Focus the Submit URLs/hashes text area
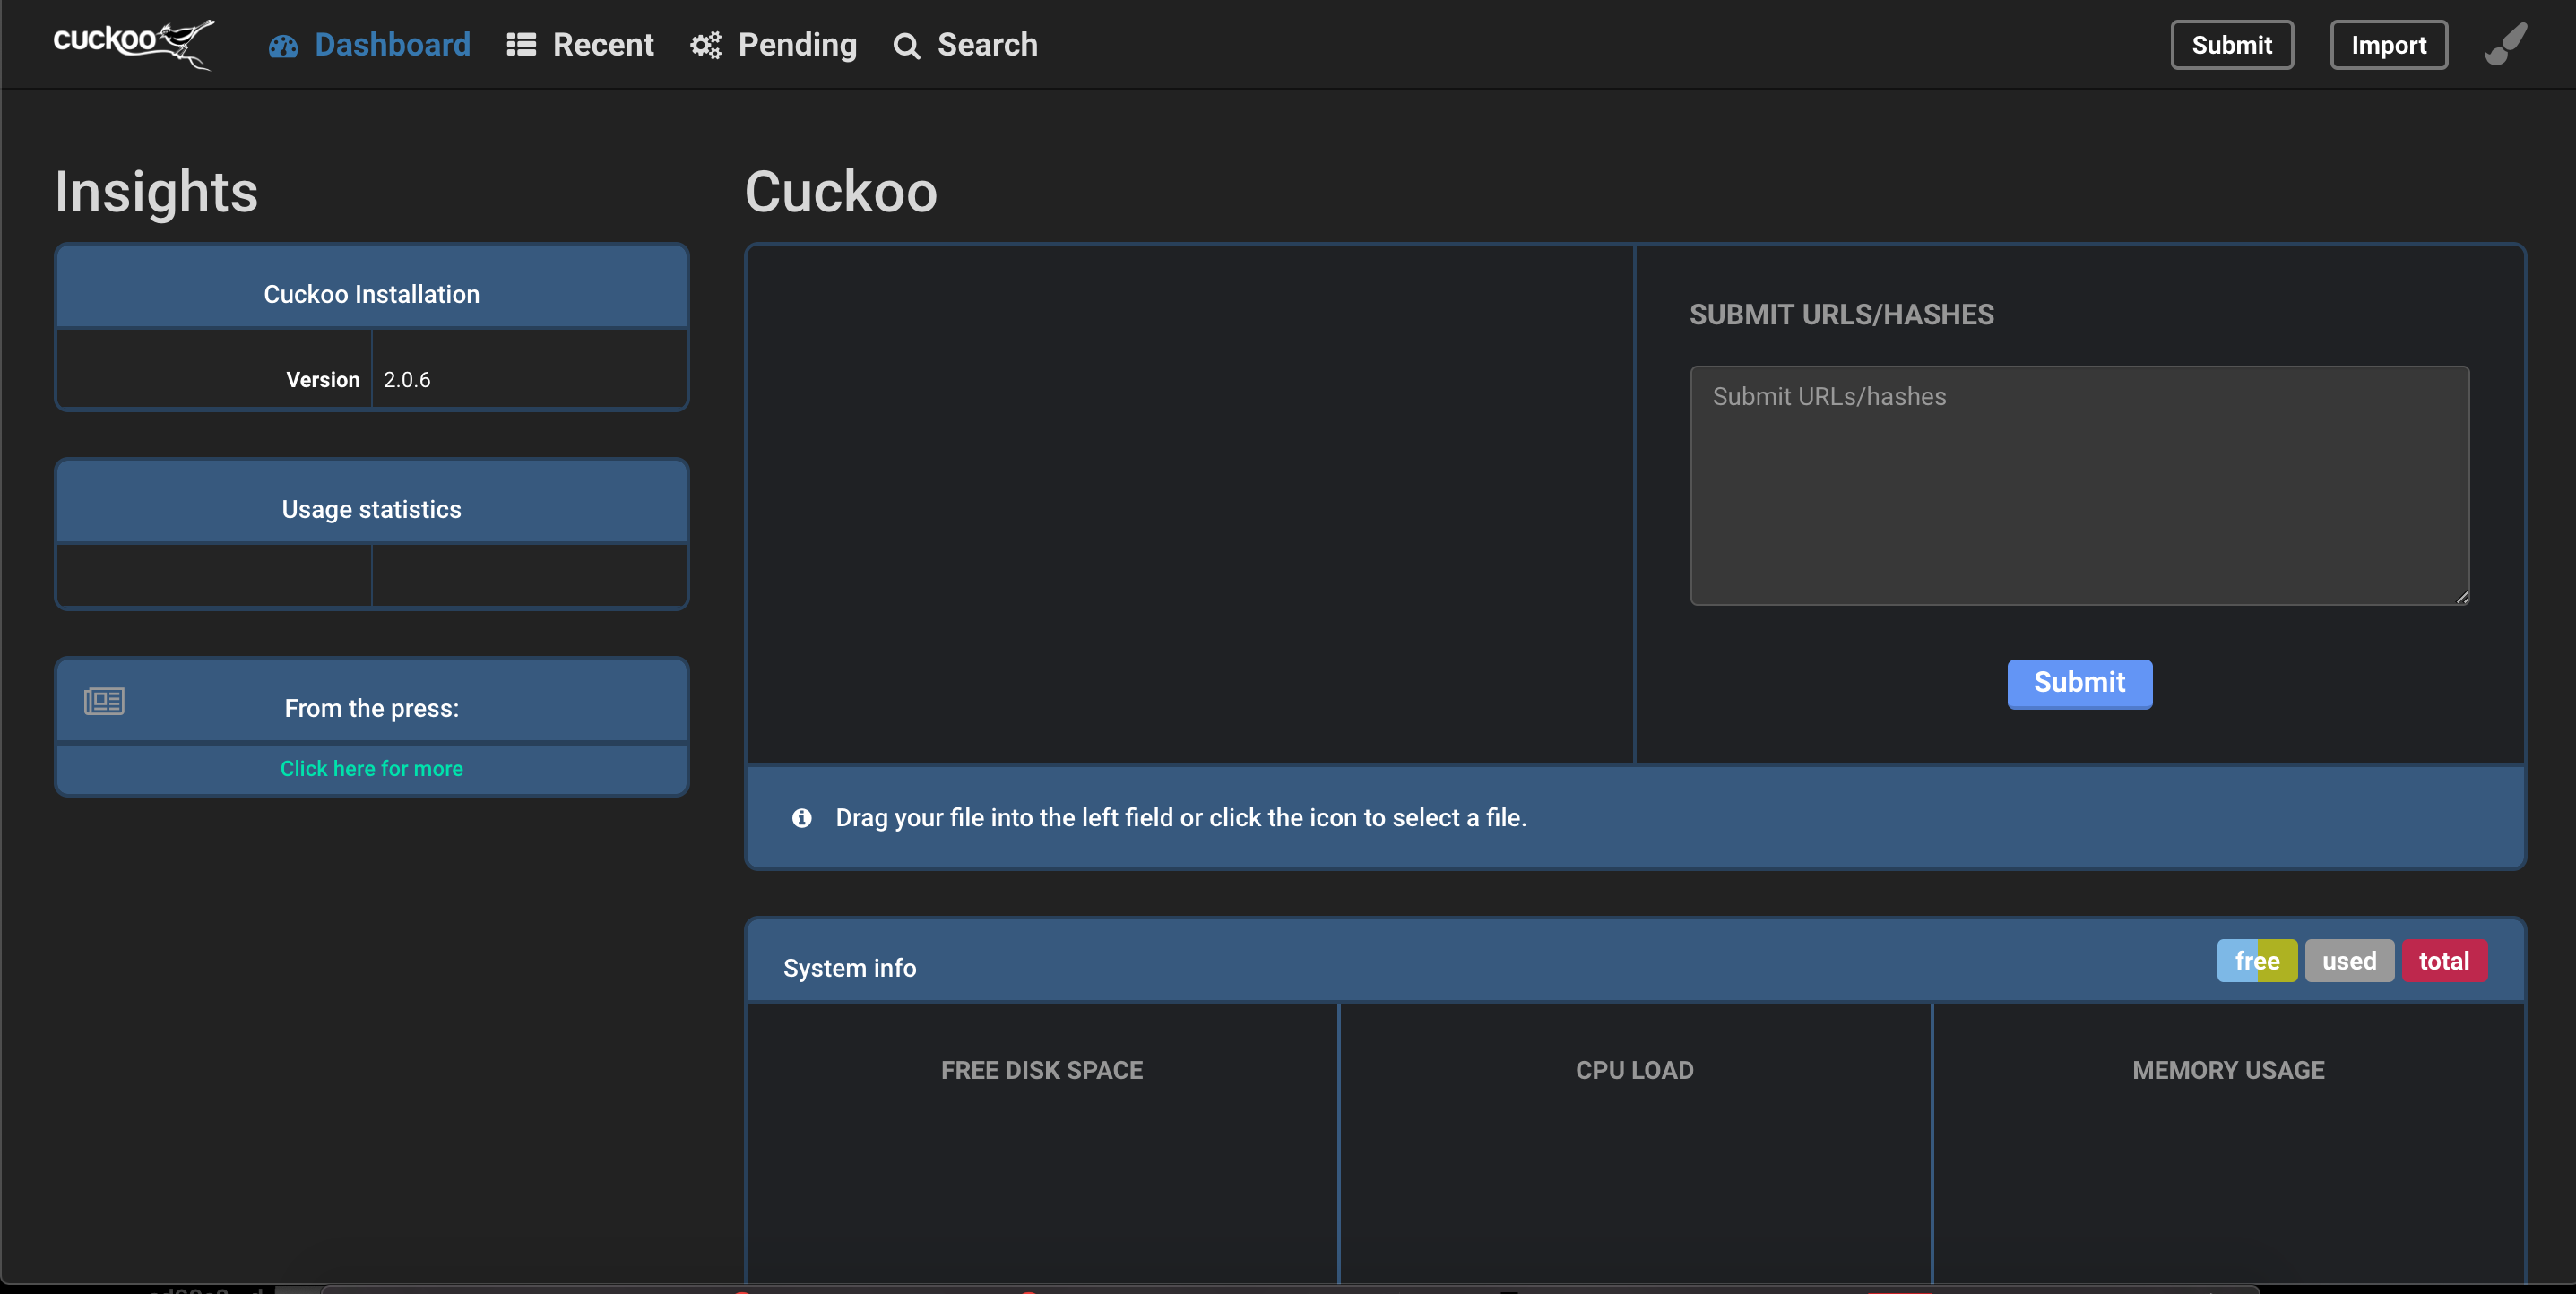 [2079, 485]
